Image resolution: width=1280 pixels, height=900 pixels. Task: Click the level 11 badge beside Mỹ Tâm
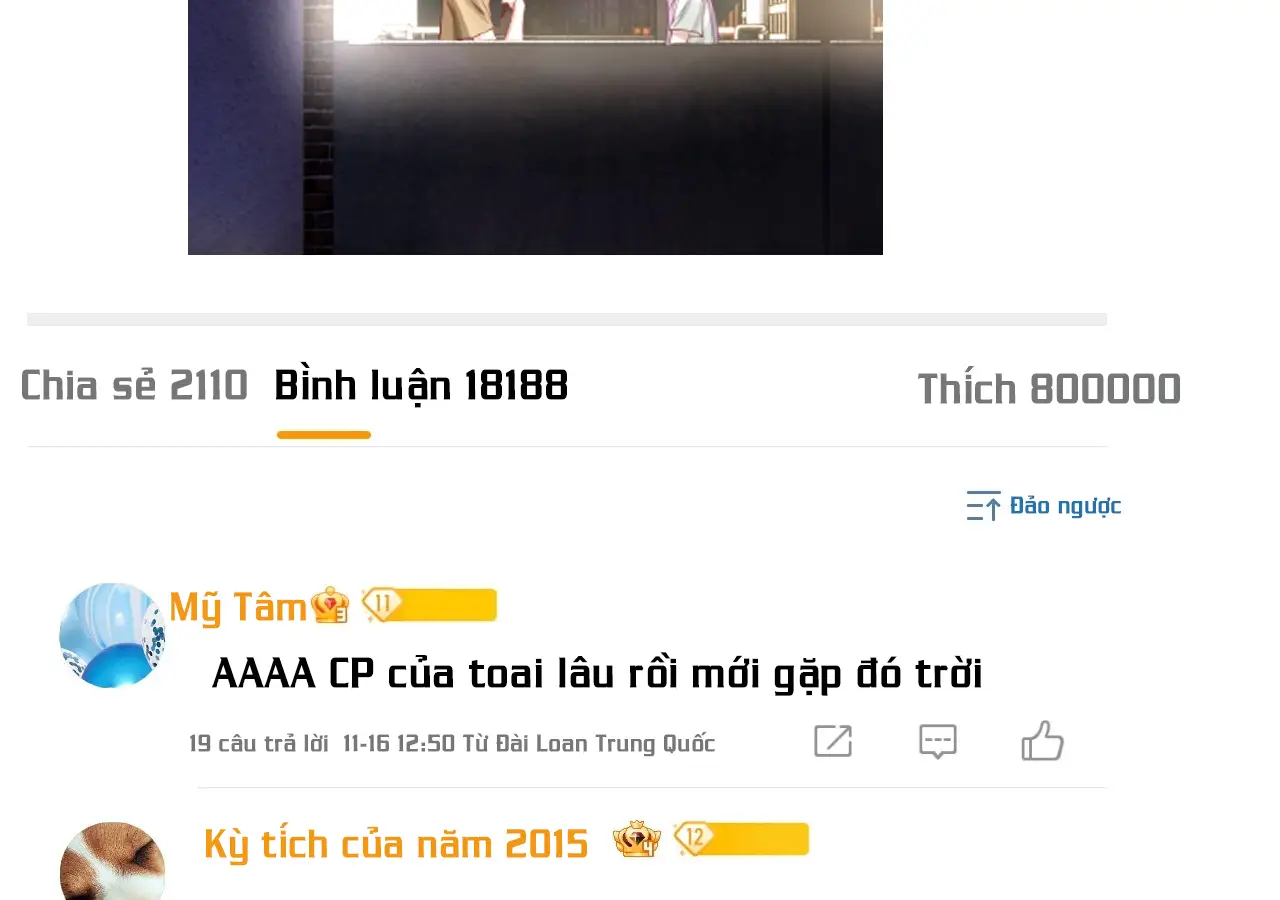(x=429, y=605)
